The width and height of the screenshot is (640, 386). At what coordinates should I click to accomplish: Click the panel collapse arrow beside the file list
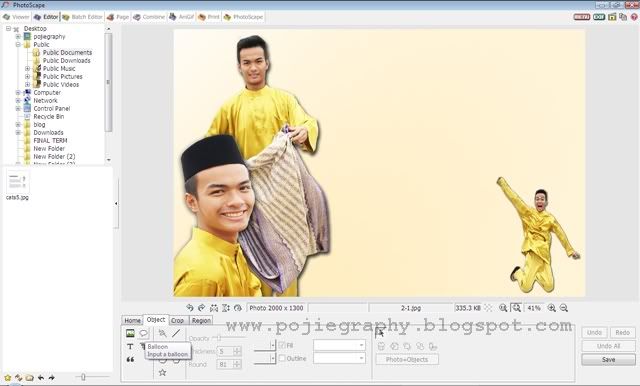click(x=116, y=203)
